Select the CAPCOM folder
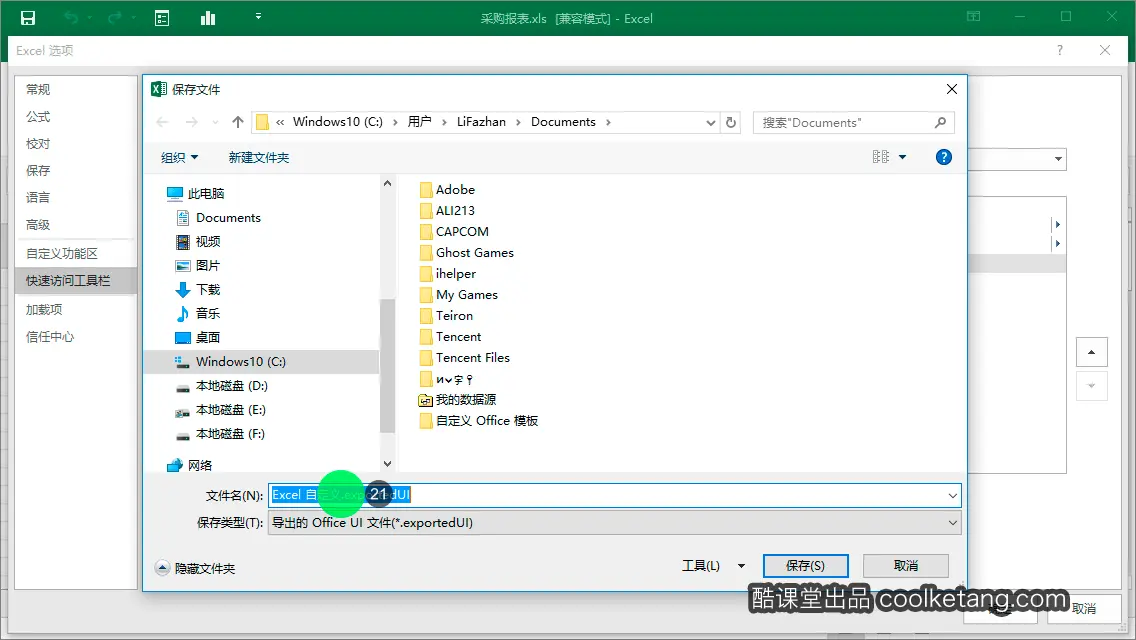 (454, 231)
